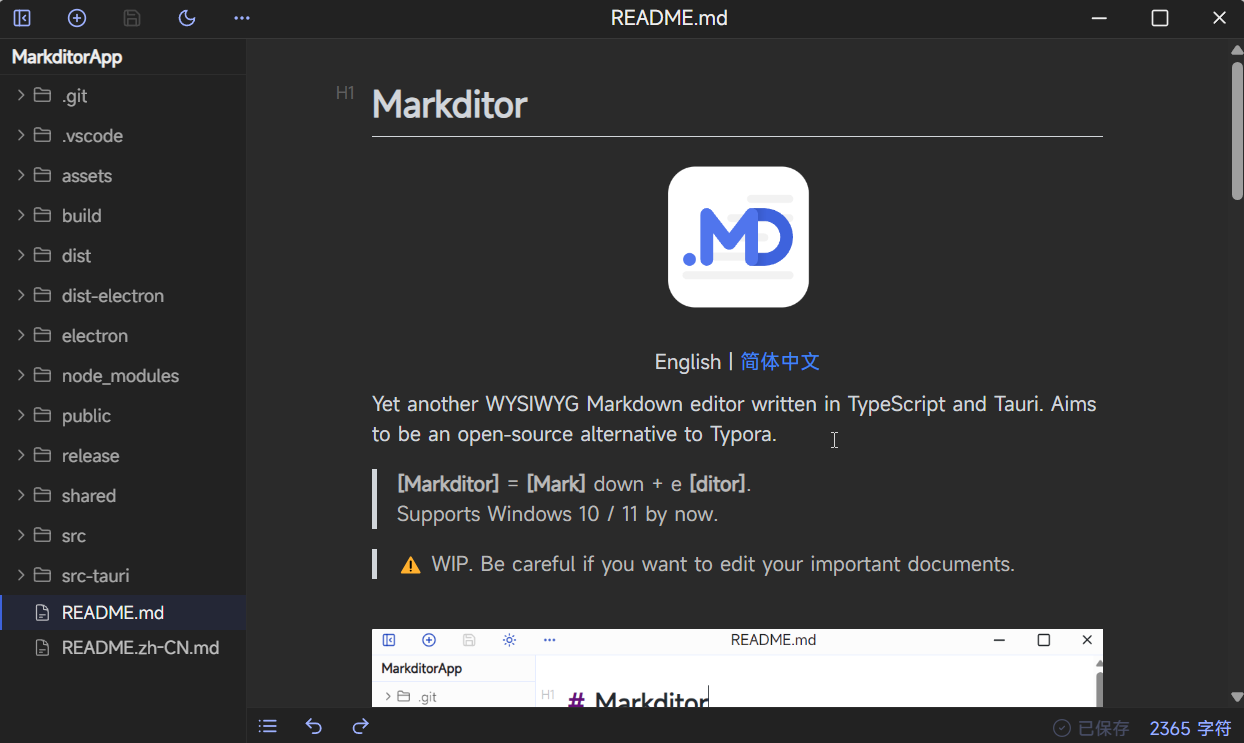This screenshot has height=743, width=1244.
Task: Click the README.md window title
Action: point(669,18)
